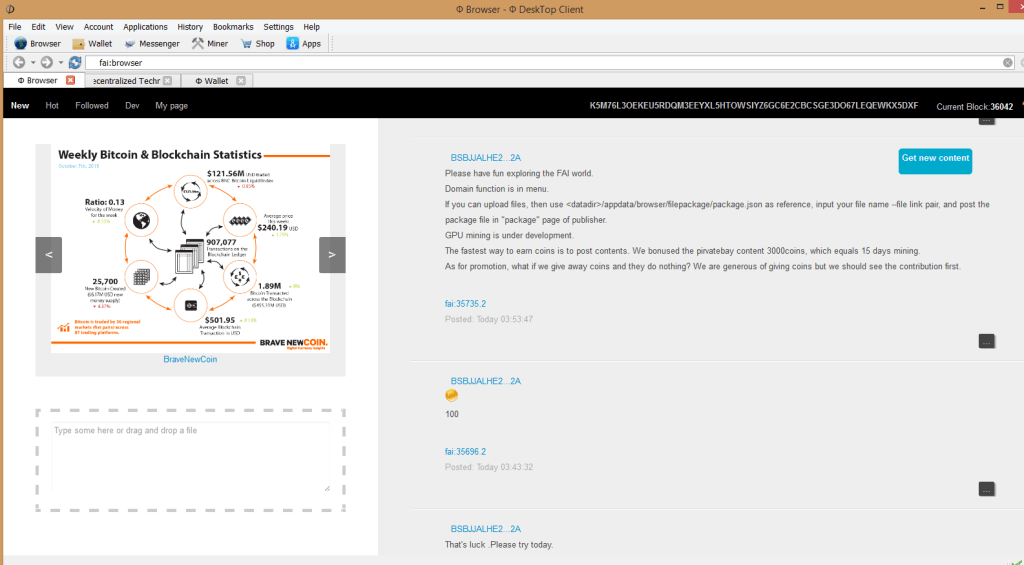1024x565 pixels.
Task: Open the Messenger toolbar button
Action: point(152,44)
